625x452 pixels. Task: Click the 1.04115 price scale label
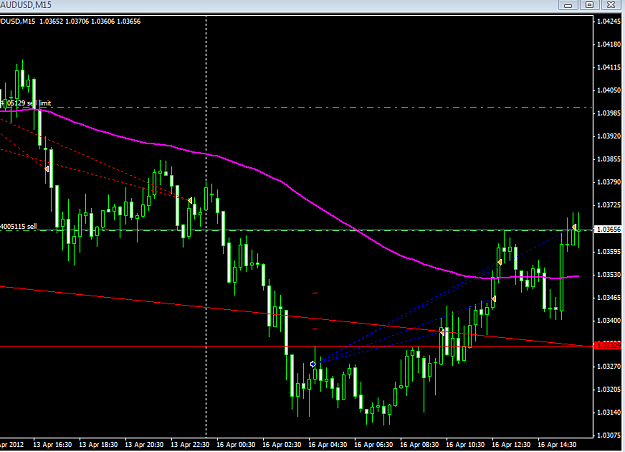(609, 67)
